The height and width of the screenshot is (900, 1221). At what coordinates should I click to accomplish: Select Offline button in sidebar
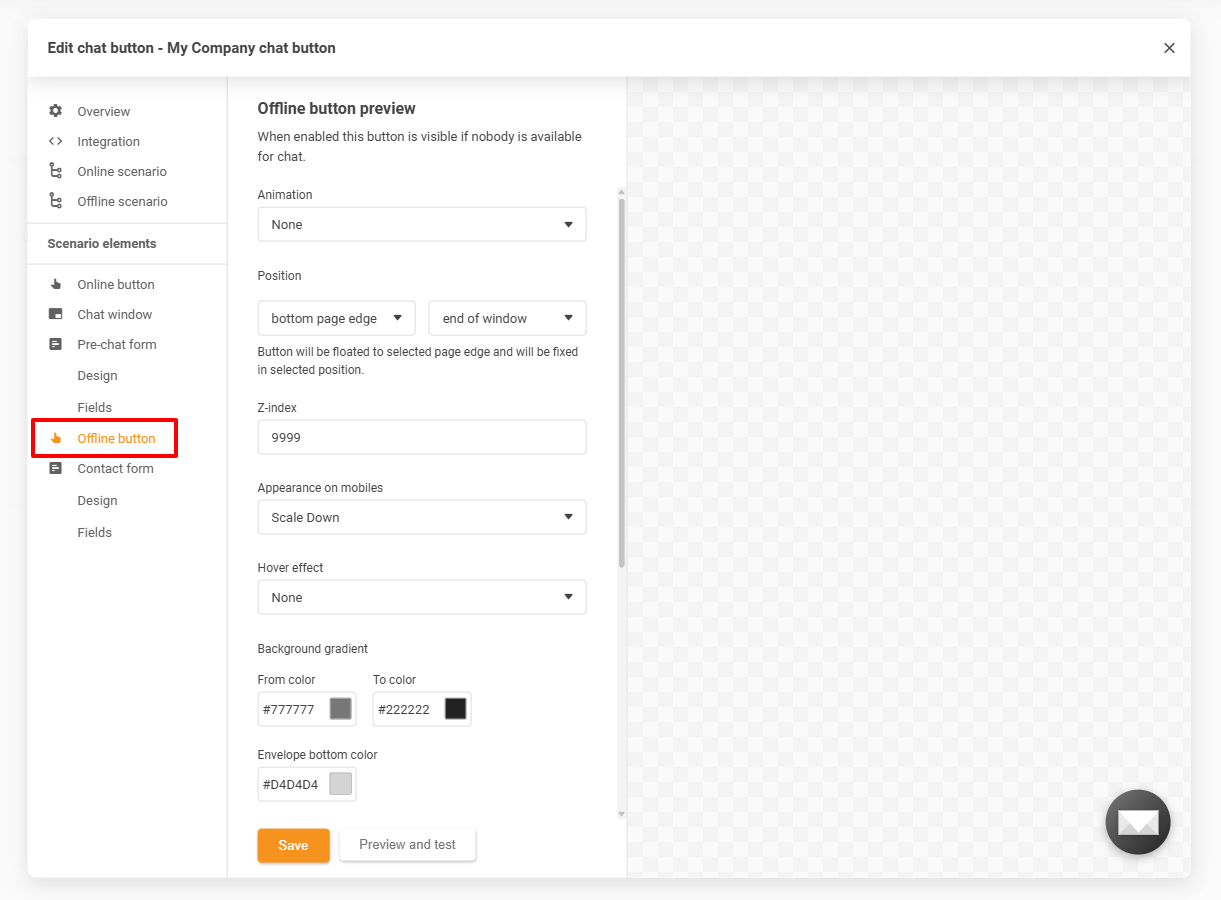116,438
